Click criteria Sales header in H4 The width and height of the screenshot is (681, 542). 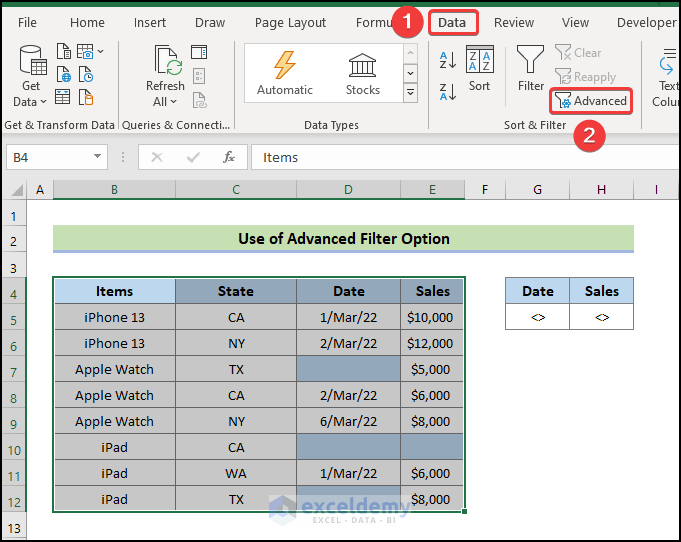coord(602,291)
